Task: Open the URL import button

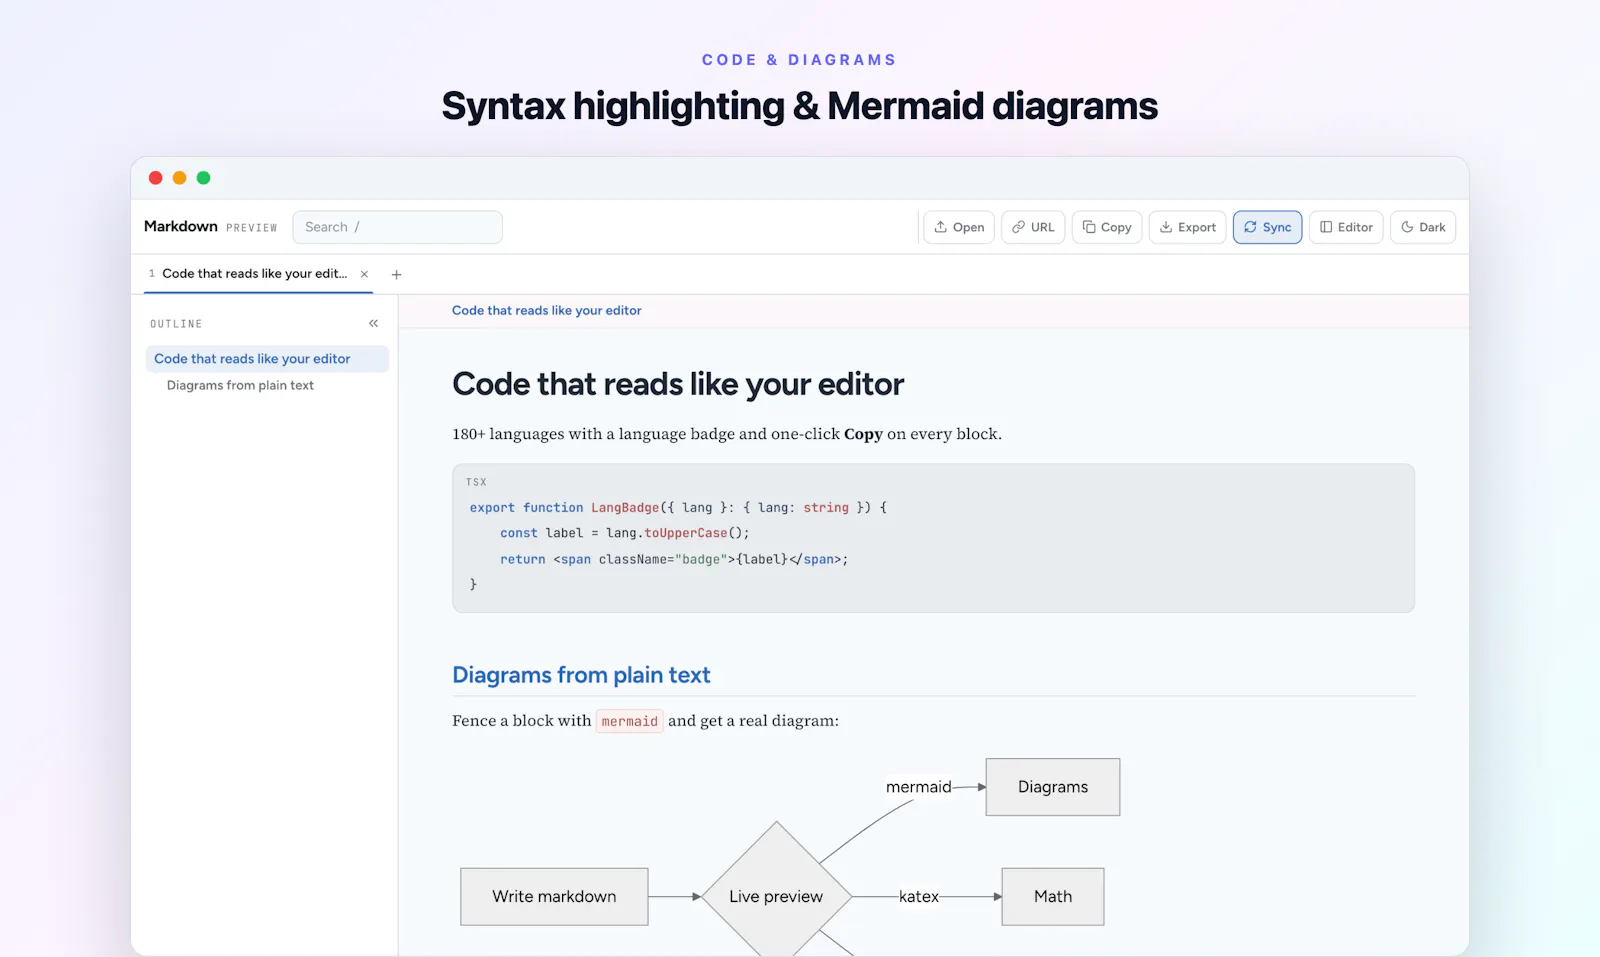Action: coord(1033,227)
